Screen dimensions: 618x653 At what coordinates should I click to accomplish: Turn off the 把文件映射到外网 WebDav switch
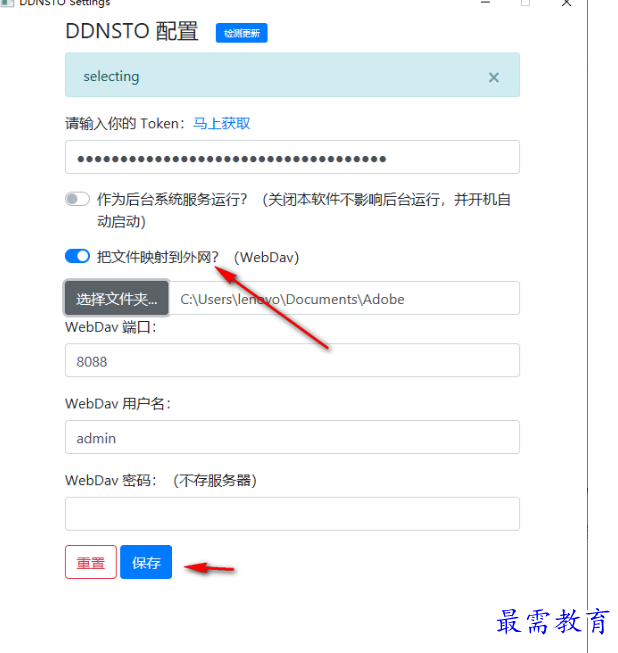(77, 256)
